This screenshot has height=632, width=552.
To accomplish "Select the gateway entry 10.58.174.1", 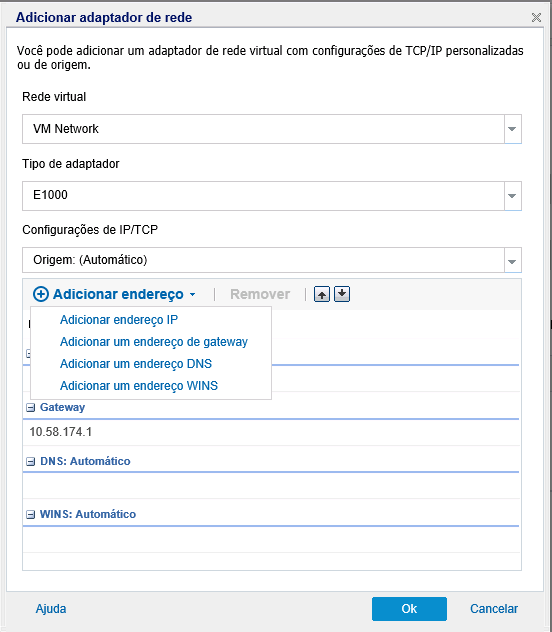I will pos(271,432).
